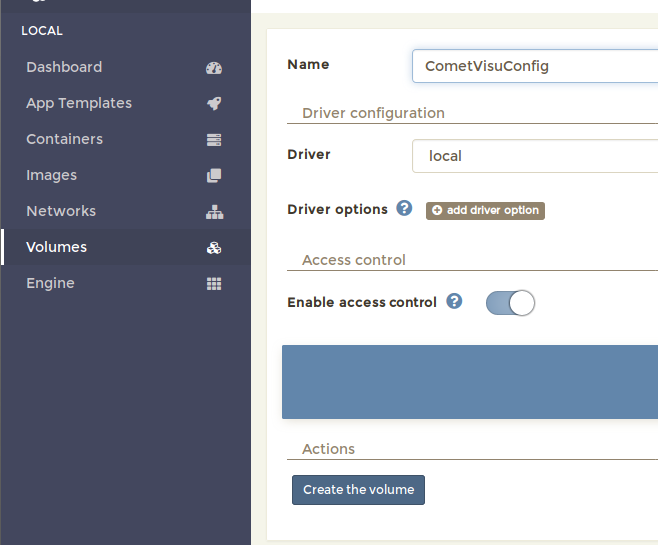Click the Networks sitemap icon
658x545 pixels.
[x=213, y=212]
